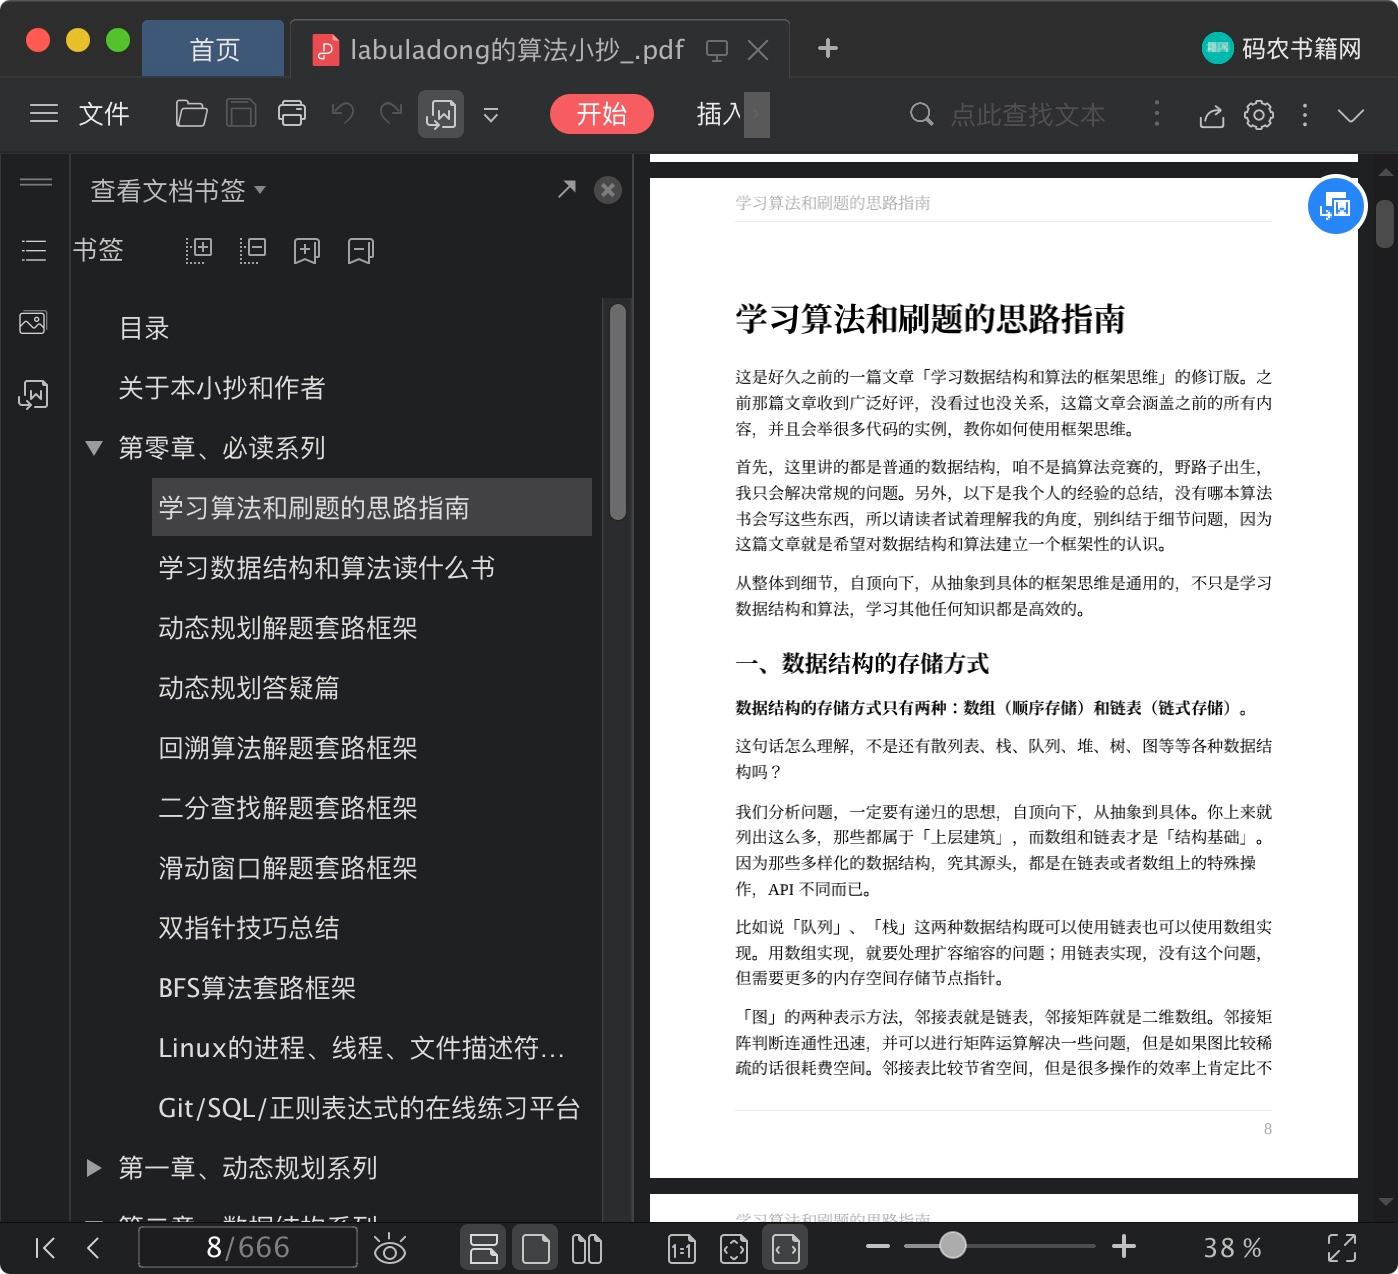Toggle eye protection mode icon

click(x=389, y=1248)
